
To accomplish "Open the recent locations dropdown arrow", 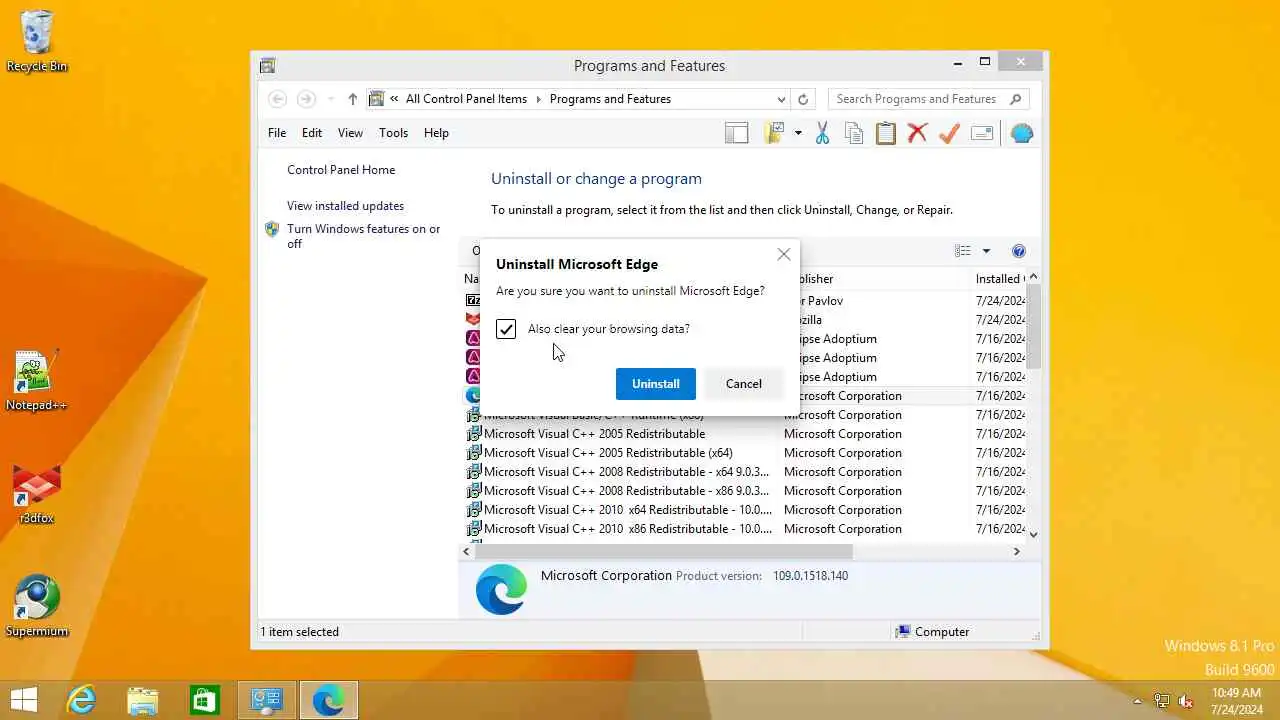I will [x=330, y=99].
